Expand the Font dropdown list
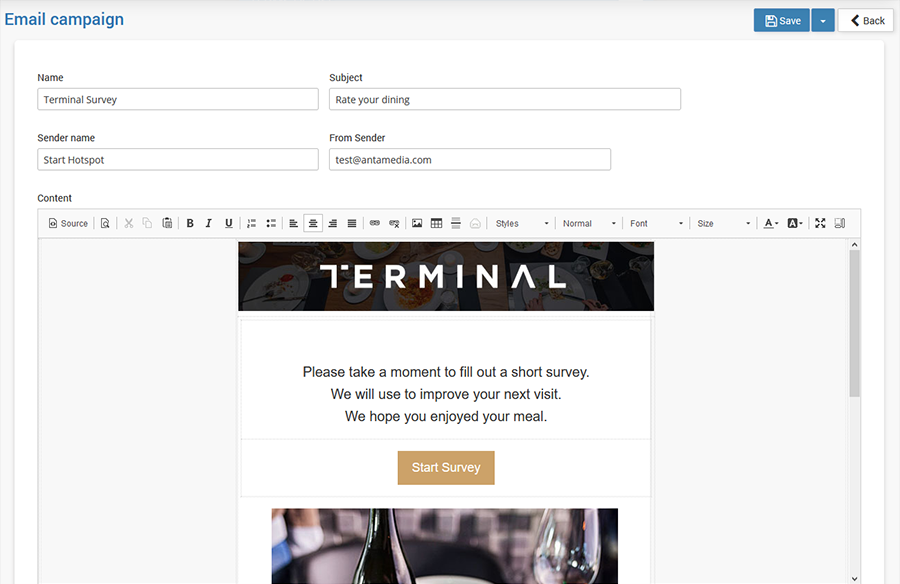 click(656, 223)
